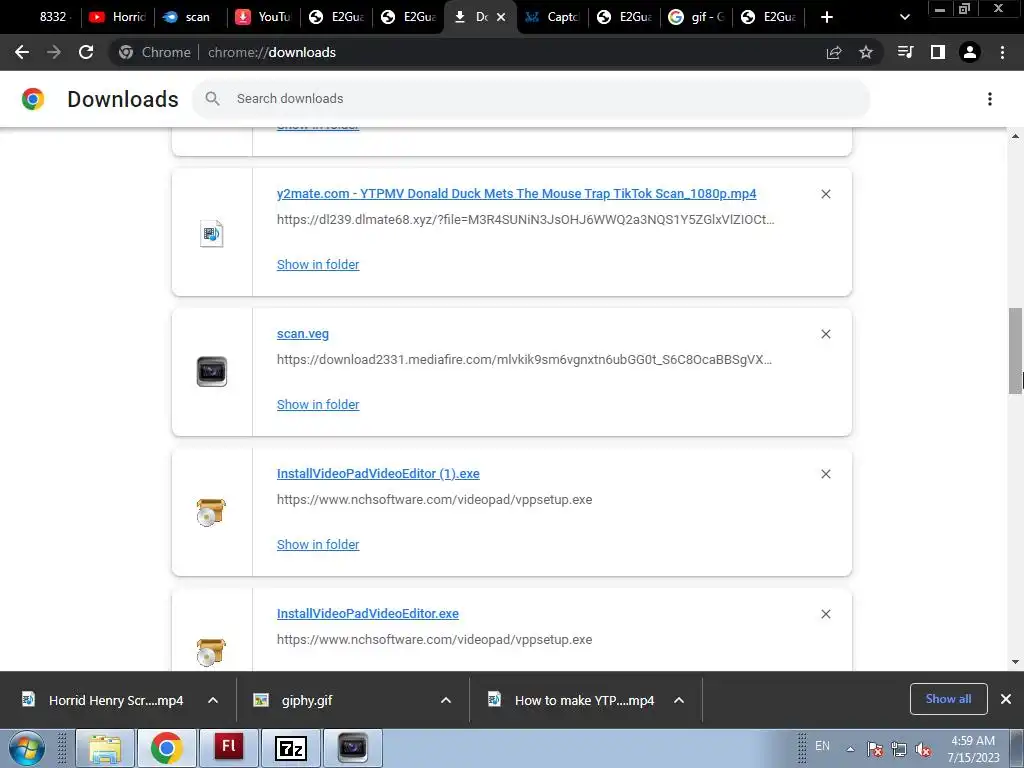Viewport: 1024px width, 768px height.
Task: Close the active Downloads tab
Action: (x=501, y=17)
